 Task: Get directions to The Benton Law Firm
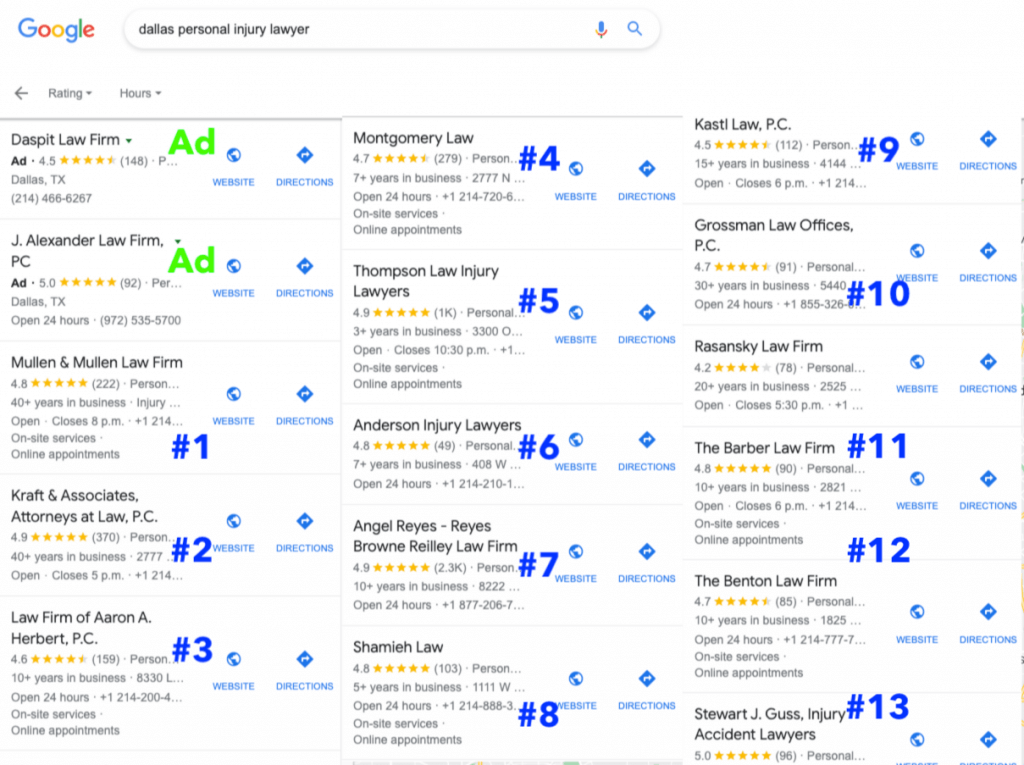[x=988, y=612]
